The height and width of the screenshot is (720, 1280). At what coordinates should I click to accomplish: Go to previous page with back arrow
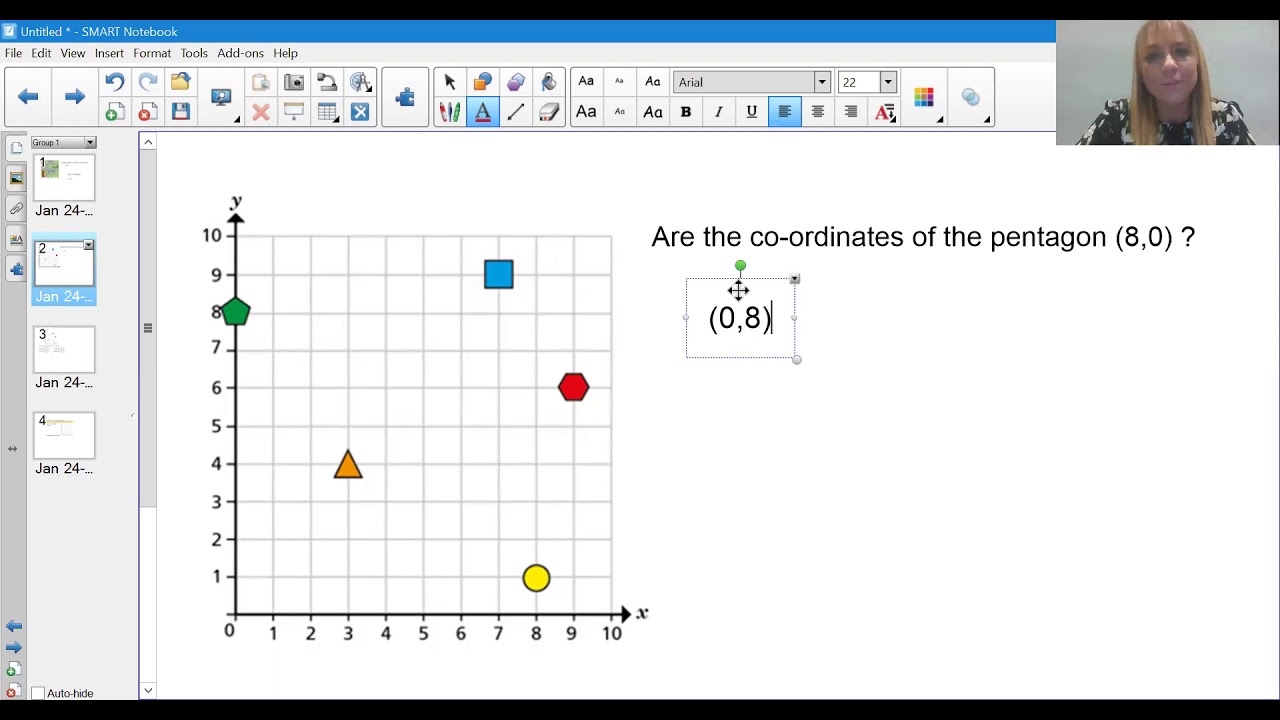tap(28, 97)
